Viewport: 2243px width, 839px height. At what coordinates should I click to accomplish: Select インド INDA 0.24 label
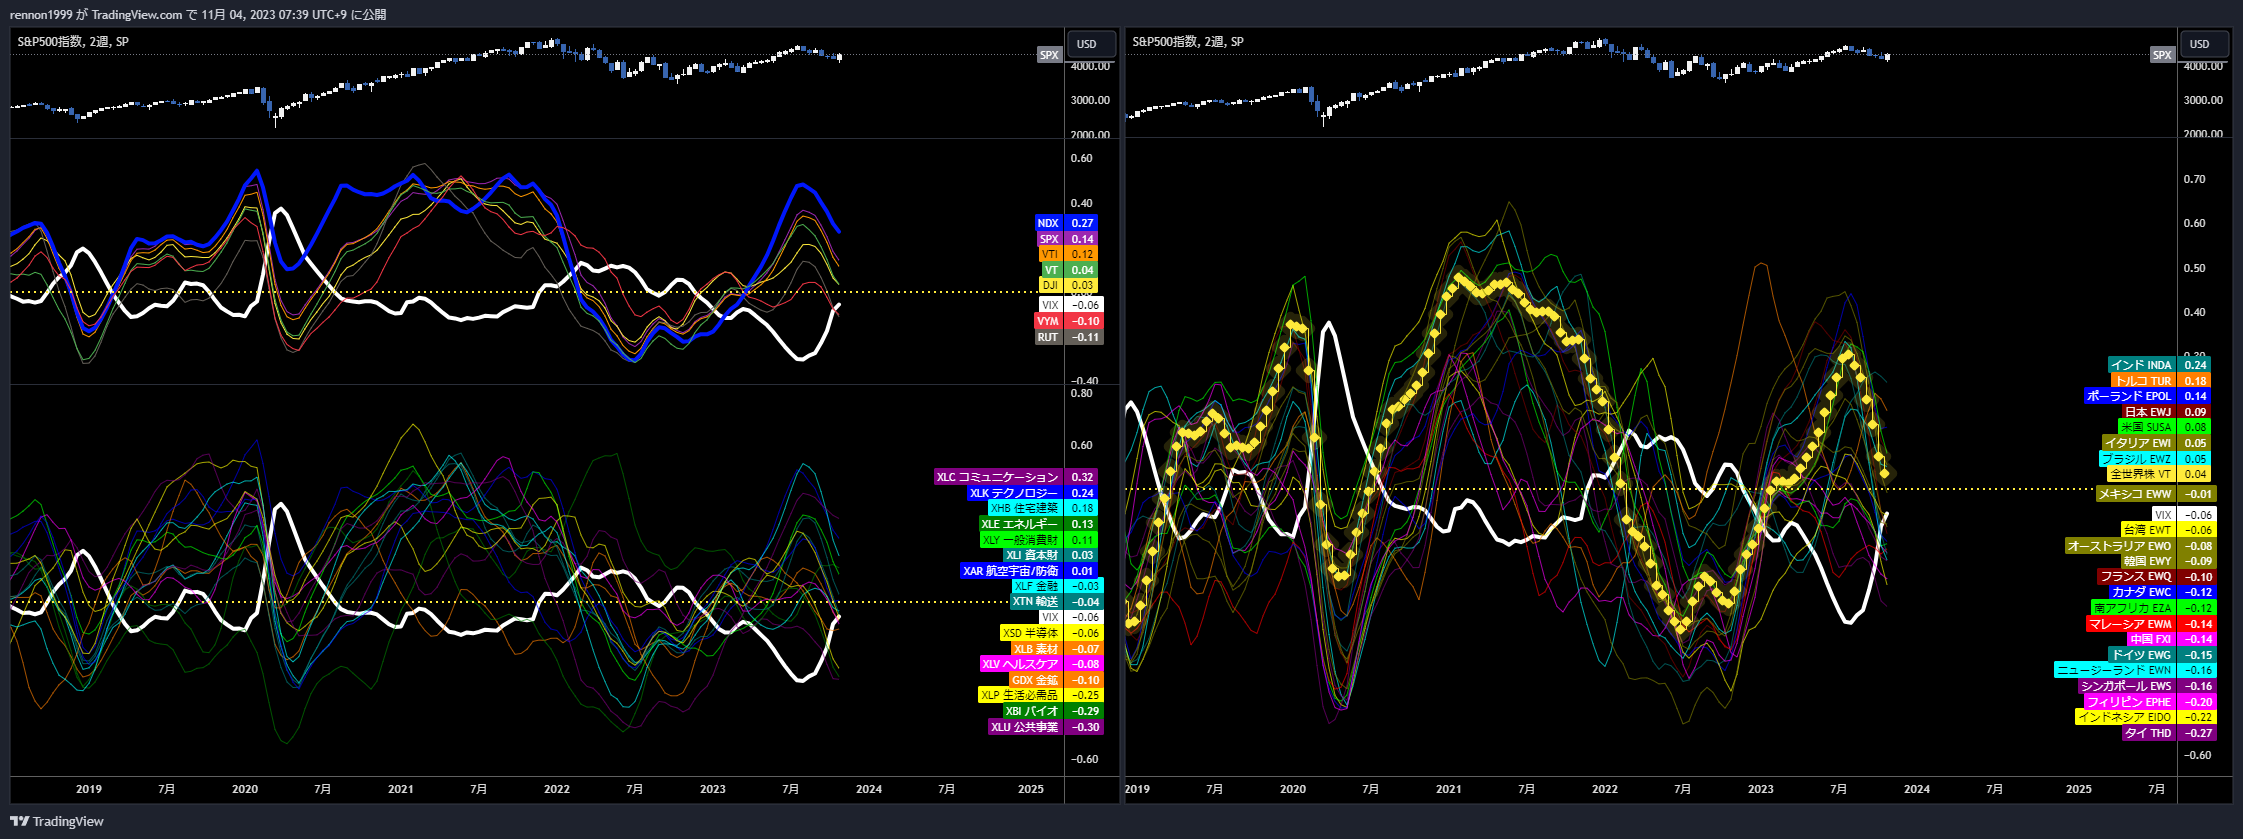[x=2159, y=365]
